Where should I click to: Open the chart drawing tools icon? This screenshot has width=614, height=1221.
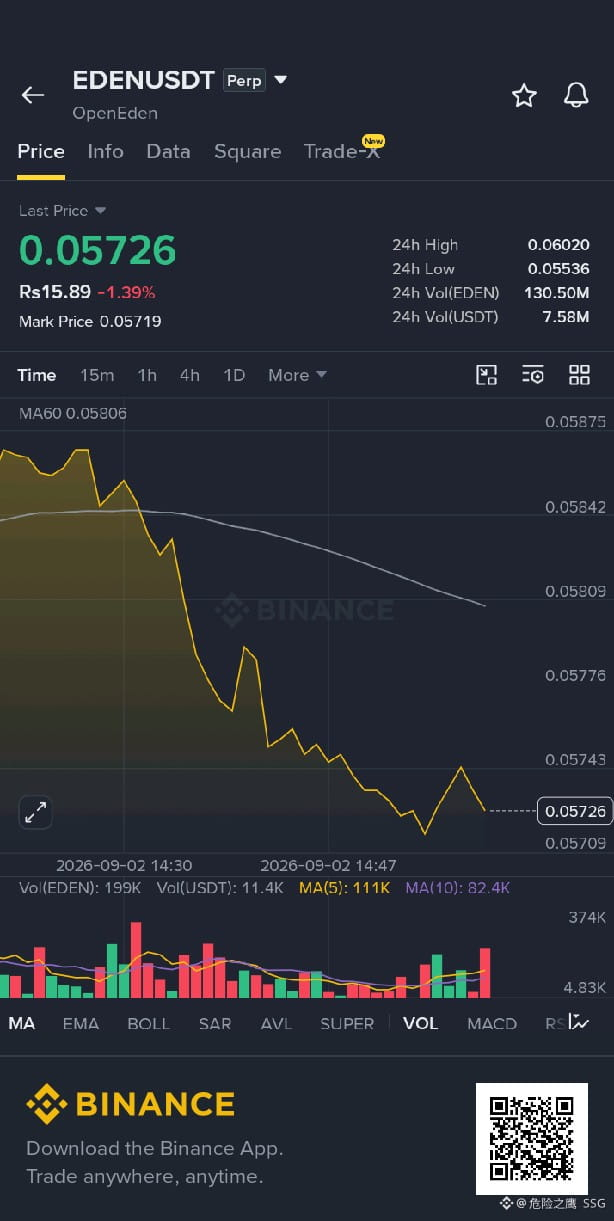click(x=486, y=375)
